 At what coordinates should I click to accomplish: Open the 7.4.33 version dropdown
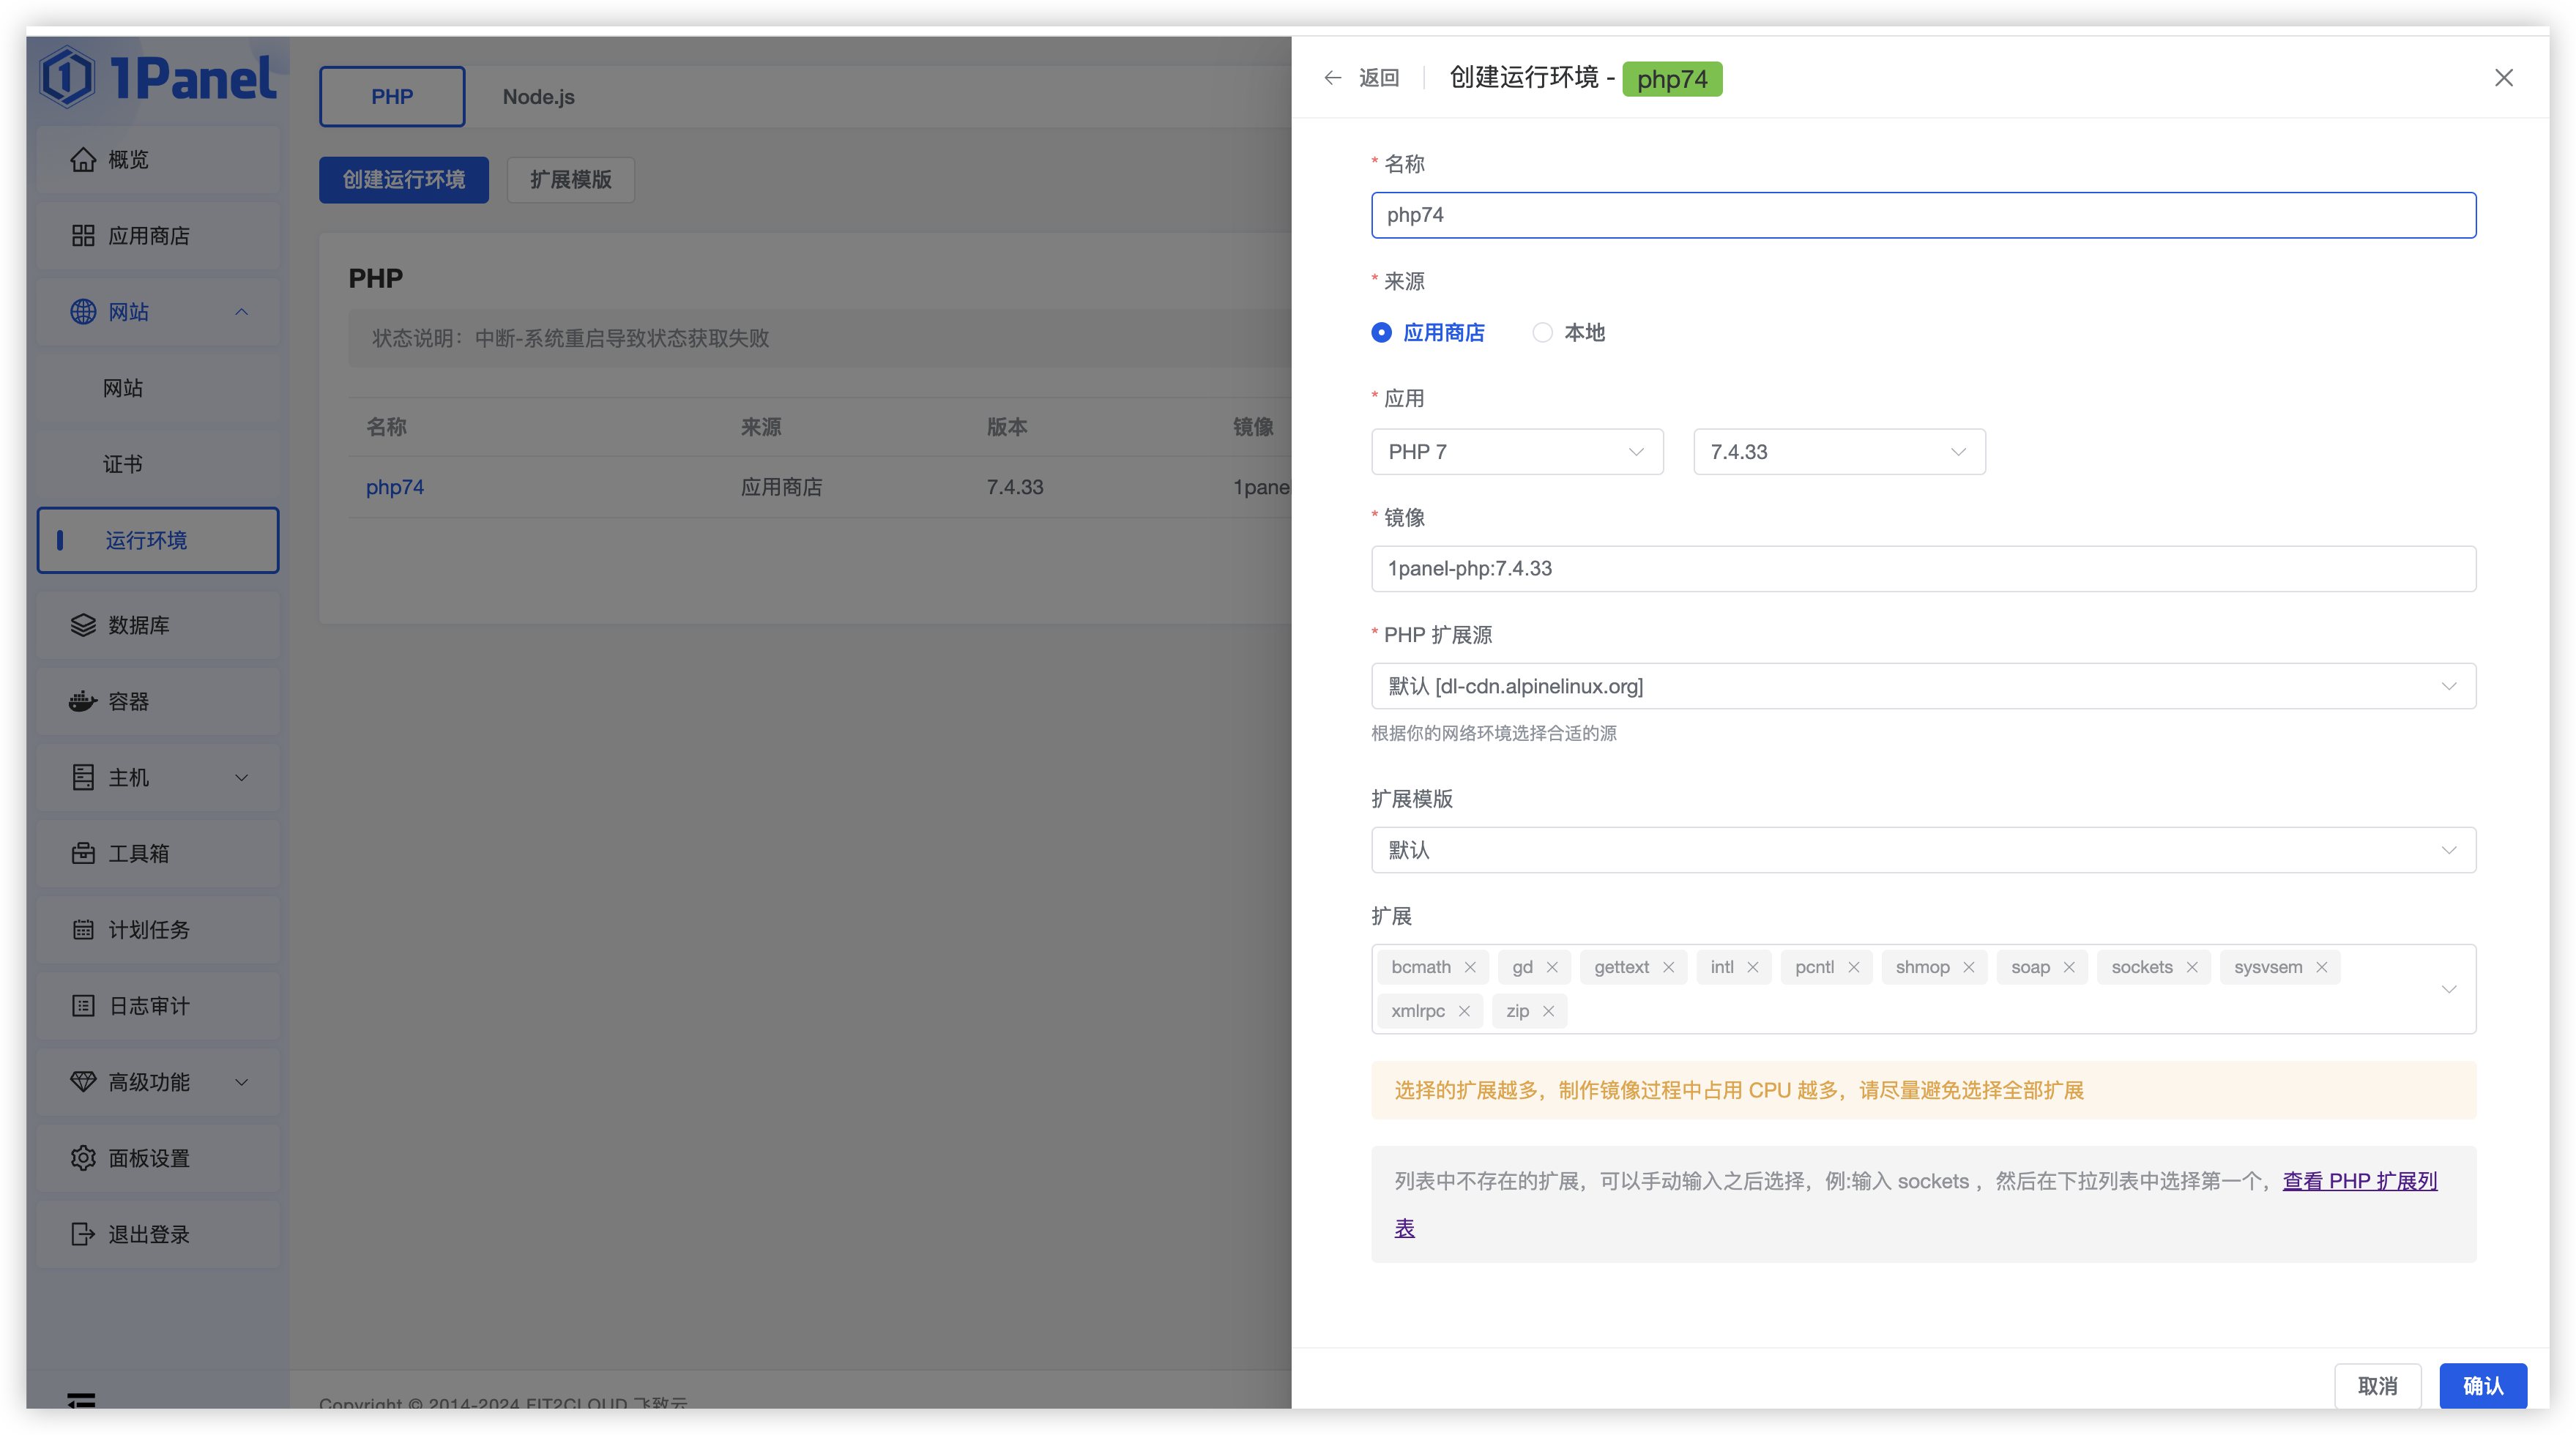pyautogui.click(x=1839, y=452)
